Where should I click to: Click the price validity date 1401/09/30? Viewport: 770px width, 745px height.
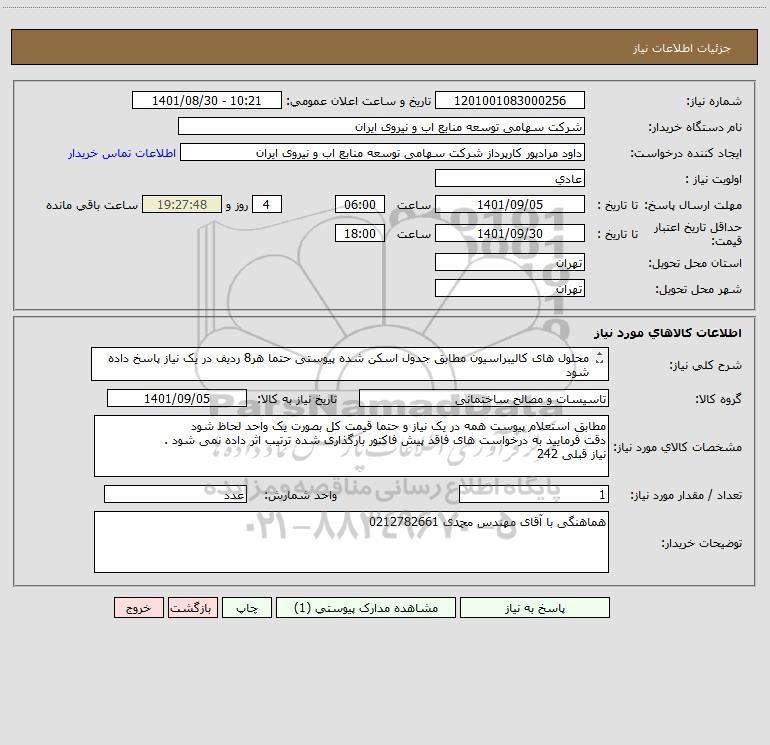pos(510,233)
